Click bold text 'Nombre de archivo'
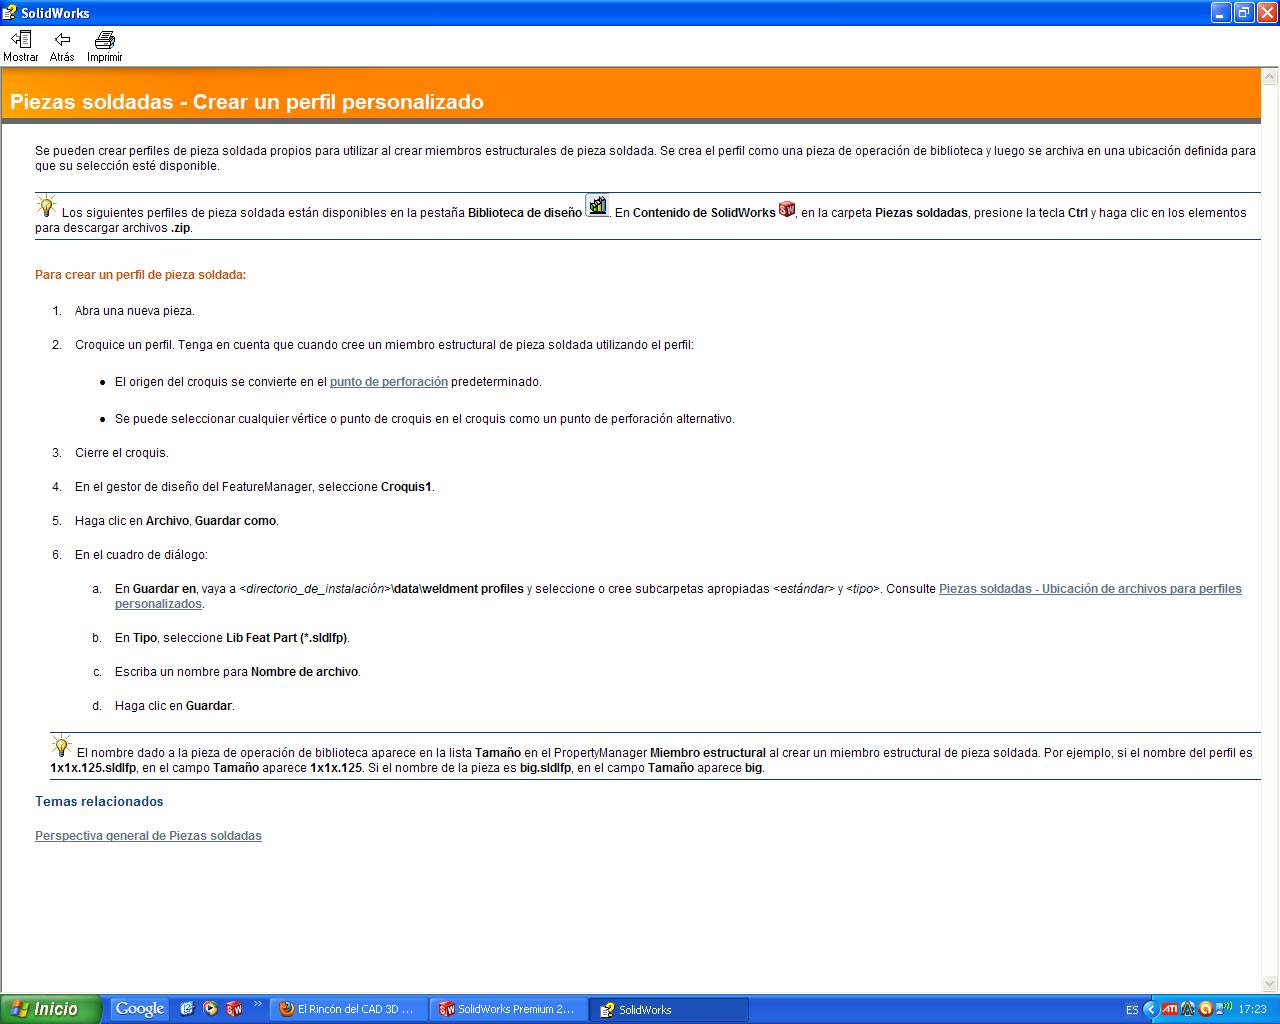 coord(304,672)
